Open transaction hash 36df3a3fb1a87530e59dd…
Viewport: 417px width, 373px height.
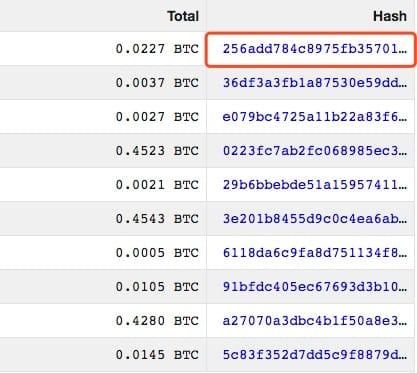click(315, 83)
